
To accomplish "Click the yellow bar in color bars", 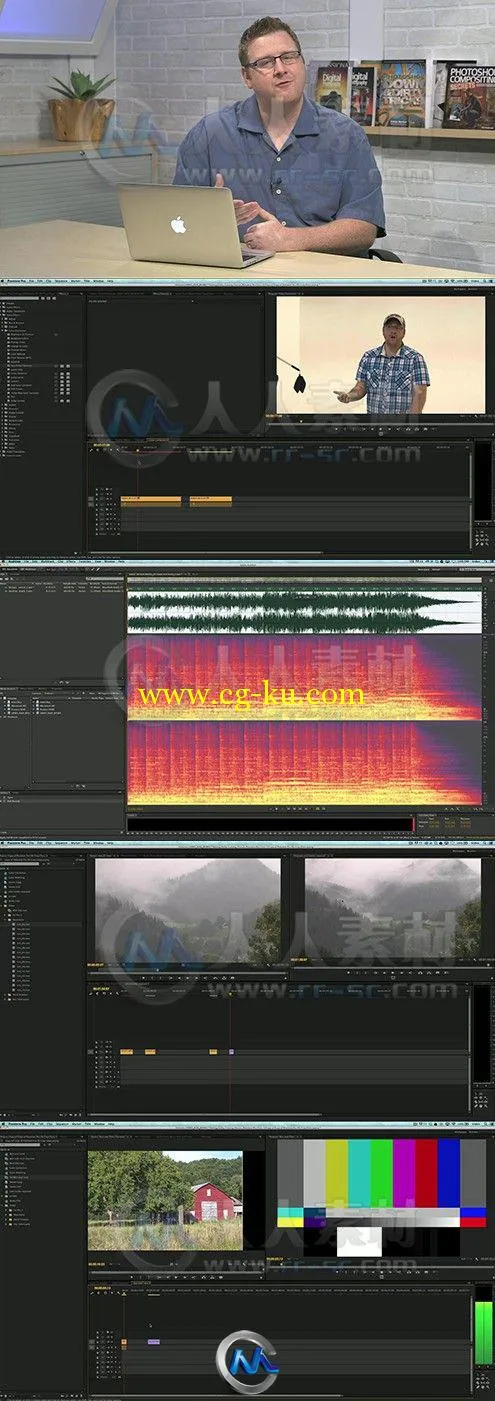I will [337, 1173].
